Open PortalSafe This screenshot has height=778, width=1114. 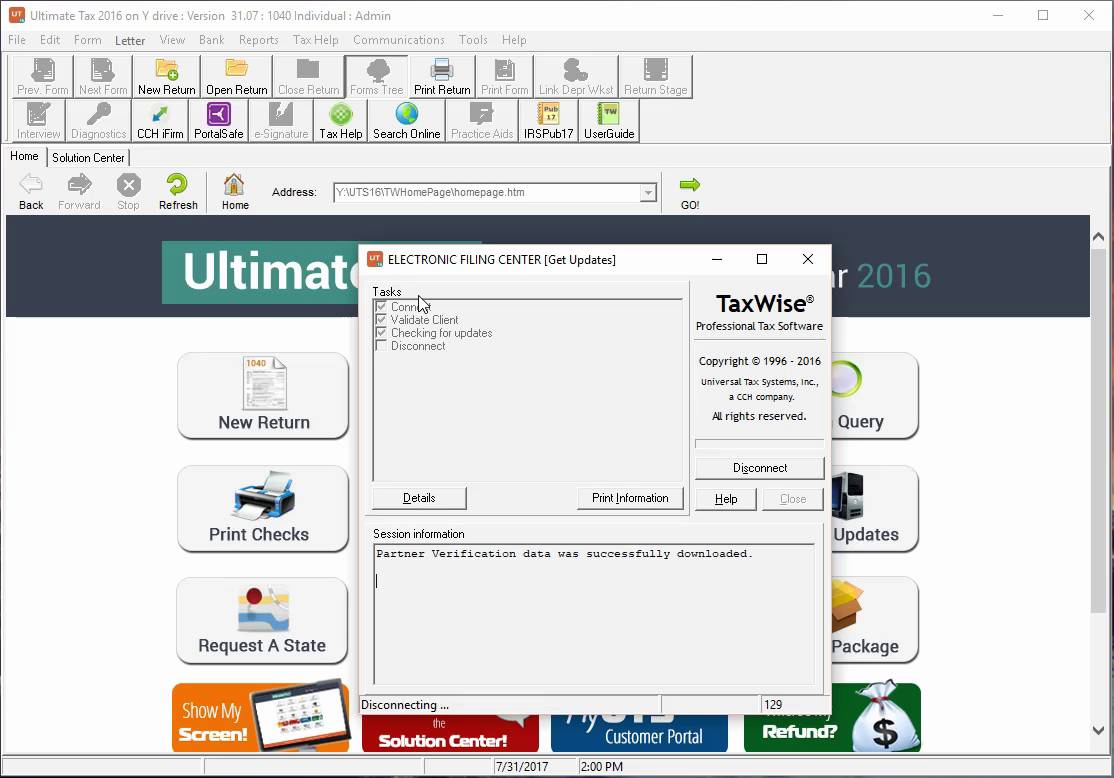click(x=219, y=121)
